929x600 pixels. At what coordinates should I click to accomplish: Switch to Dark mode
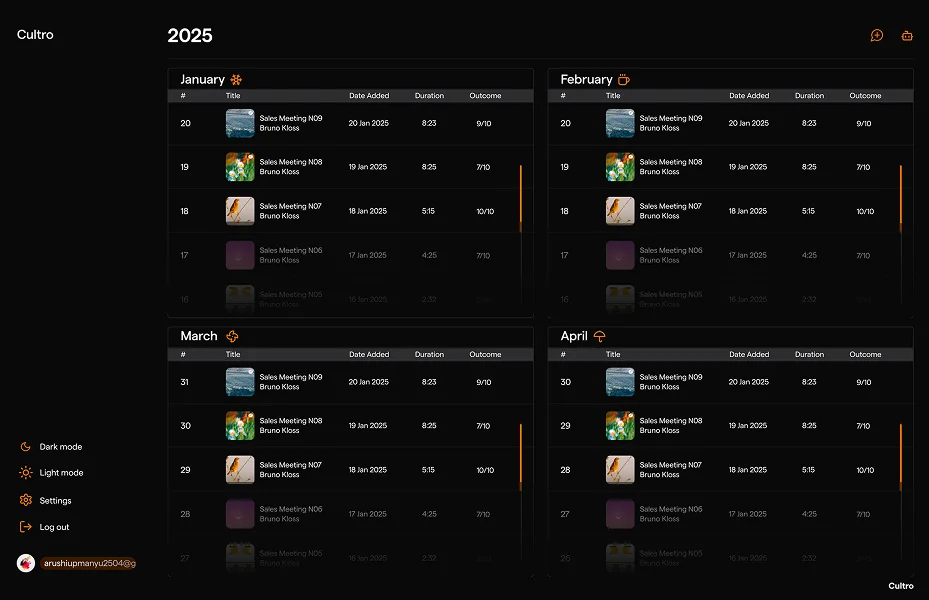tap(60, 447)
